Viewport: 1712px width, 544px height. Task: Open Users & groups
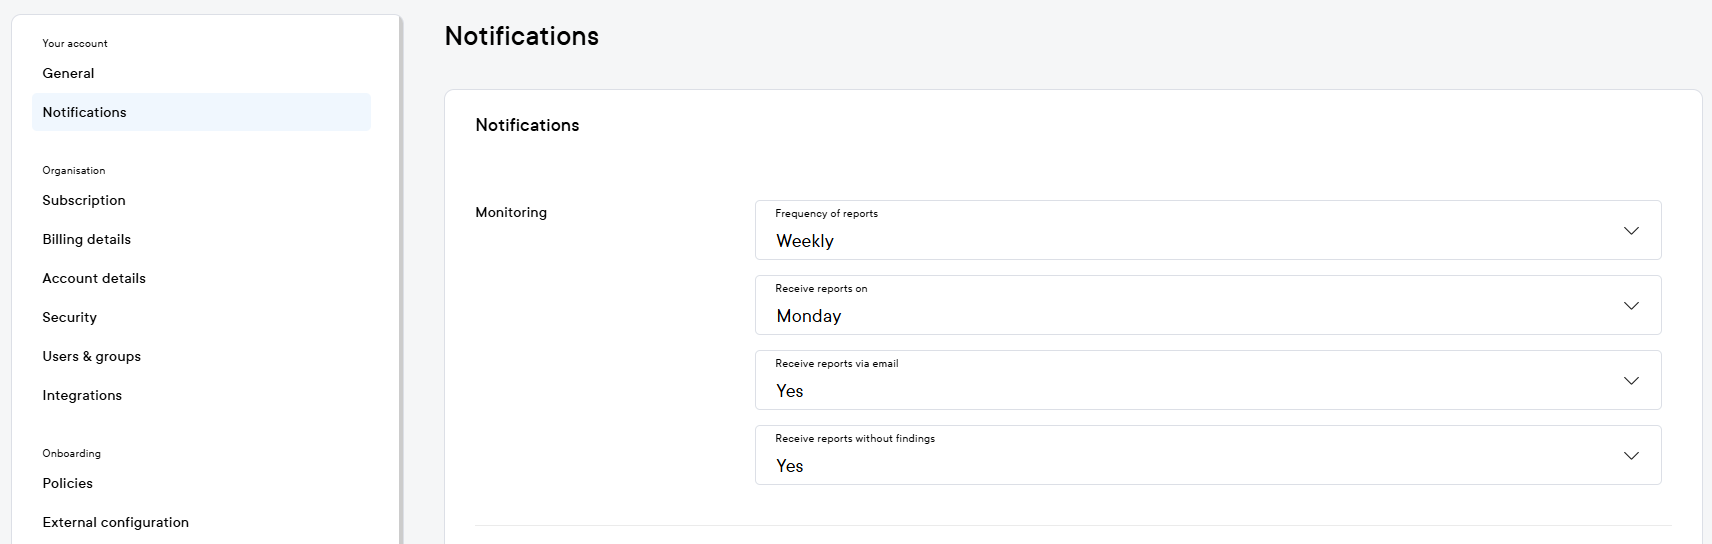tap(91, 356)
